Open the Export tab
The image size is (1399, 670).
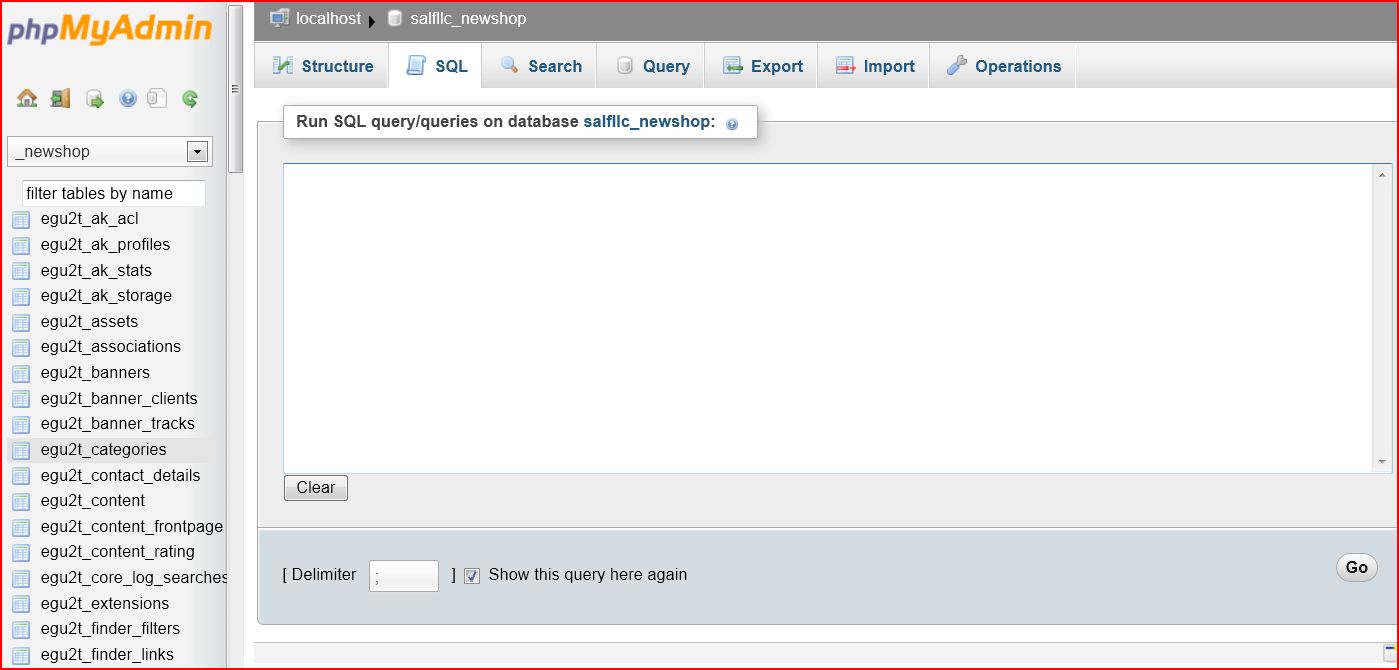tap(762, 66)
